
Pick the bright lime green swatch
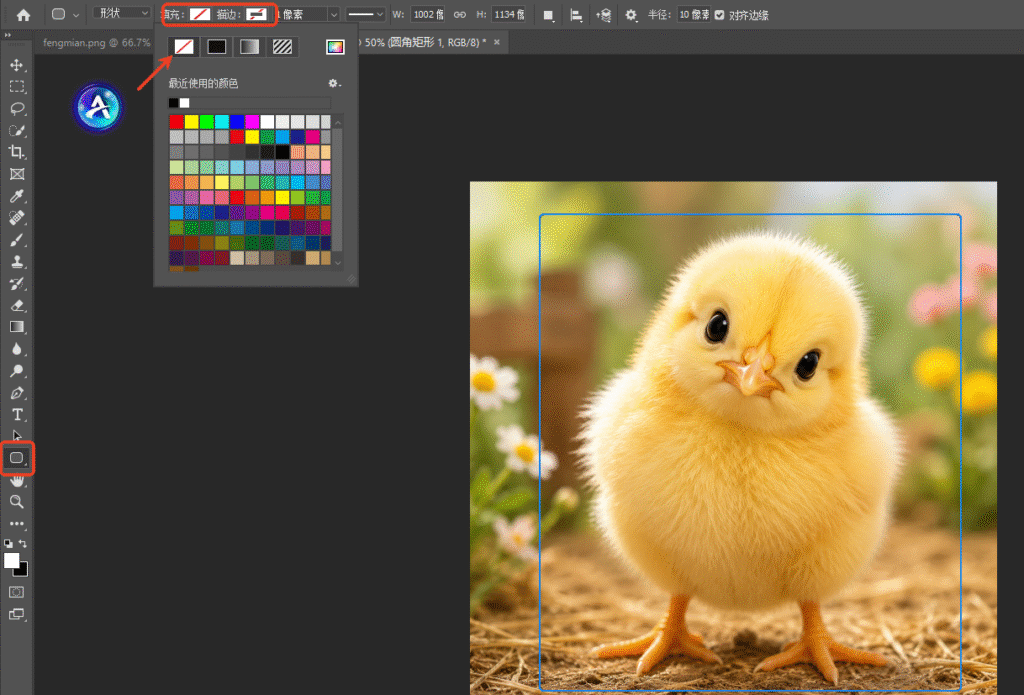click(x=207, y=121)
